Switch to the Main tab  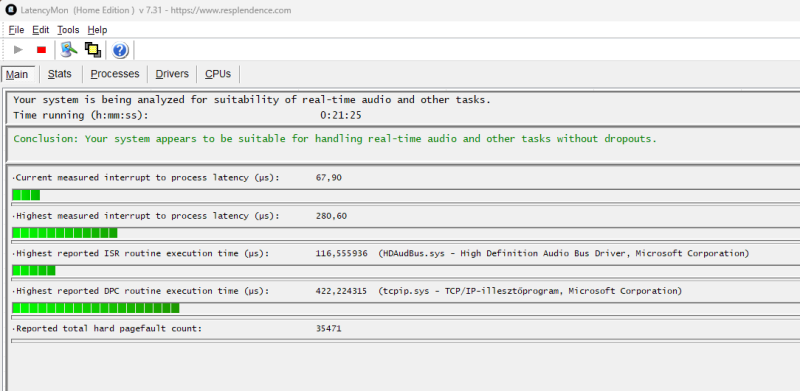click(x=17, y=74)
